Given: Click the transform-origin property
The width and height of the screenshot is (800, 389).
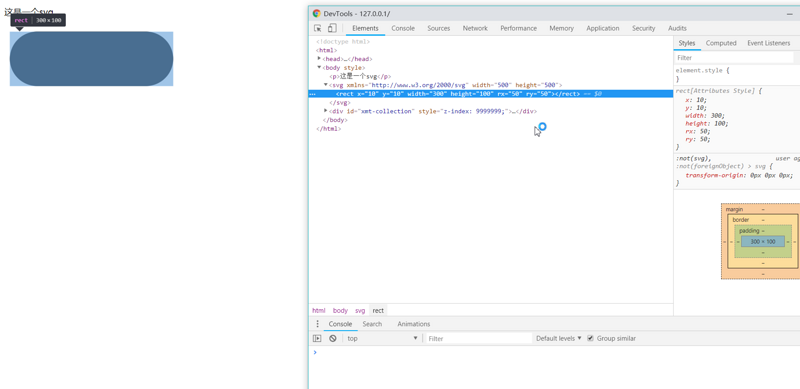Looking at the screenshot, I should click(x=739, y=175).
